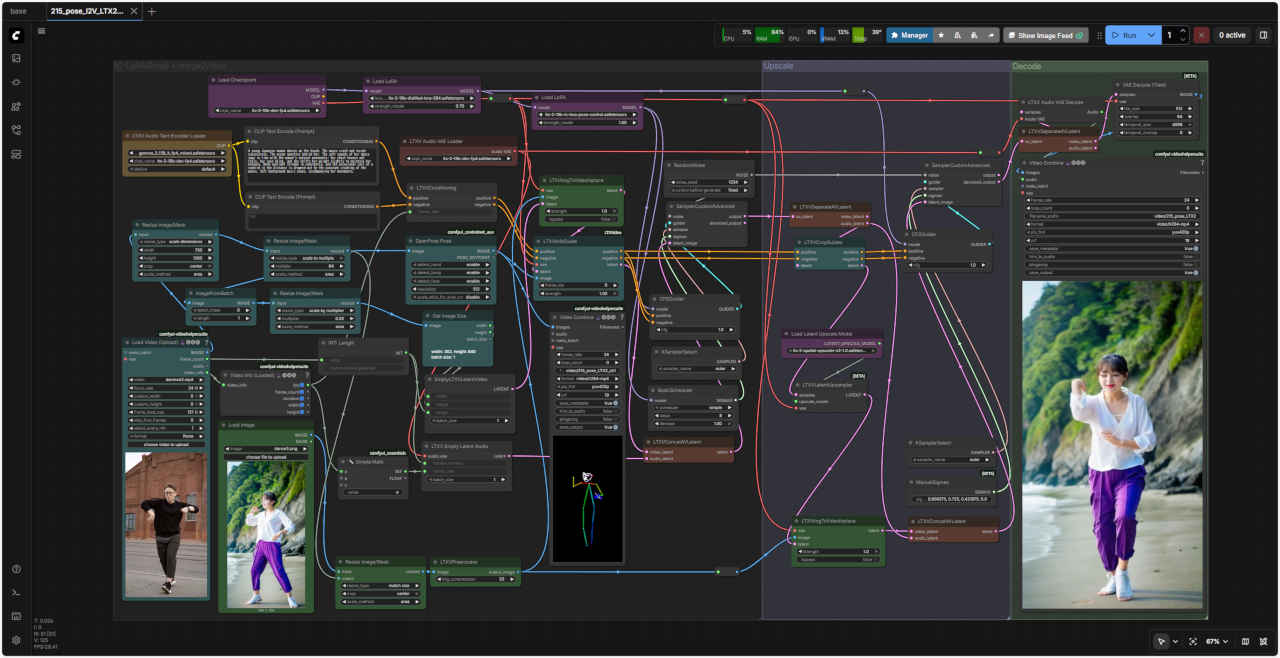1280x658 pixels.
Task: Toggle the minimap icon at bottom right
Action: 1245,641
